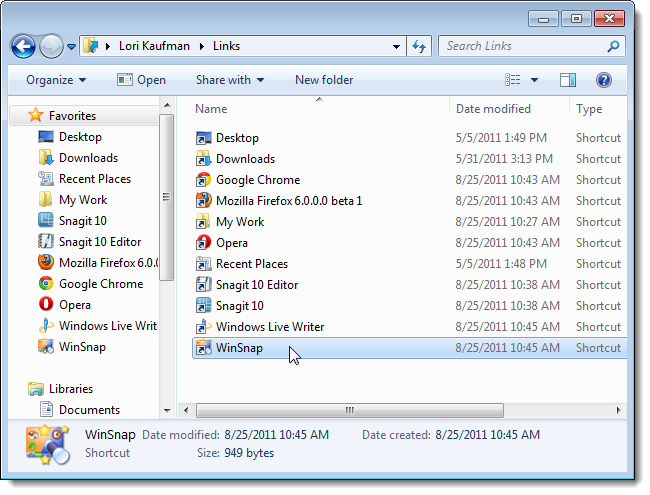Select Libraries in the navigation pane

(x=71, y=389)
